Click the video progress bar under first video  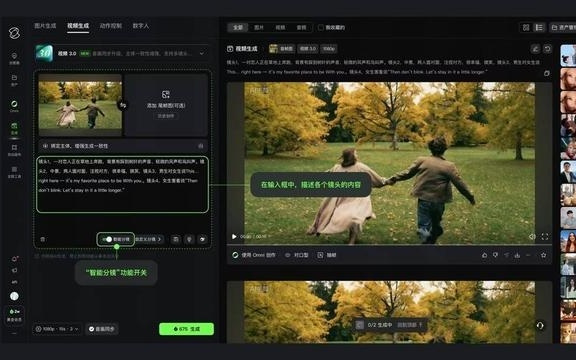pos(389,245)
